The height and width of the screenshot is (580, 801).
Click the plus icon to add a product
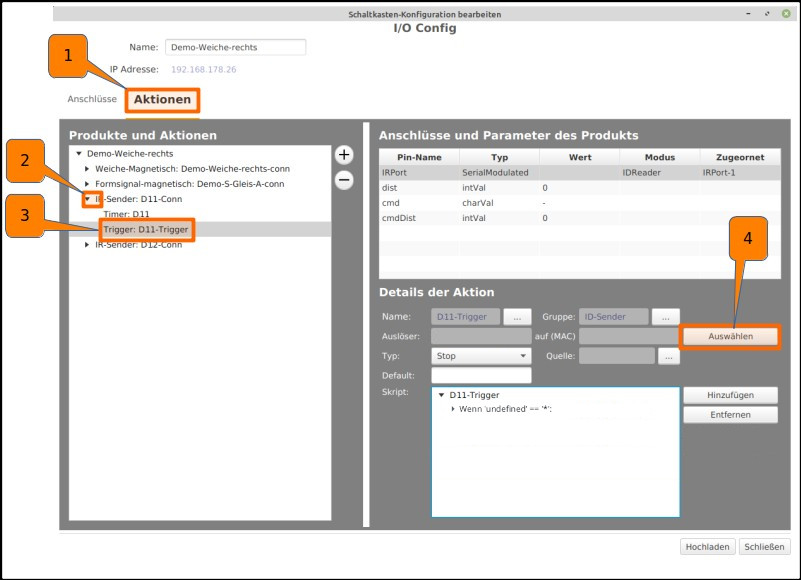(345, 156)
